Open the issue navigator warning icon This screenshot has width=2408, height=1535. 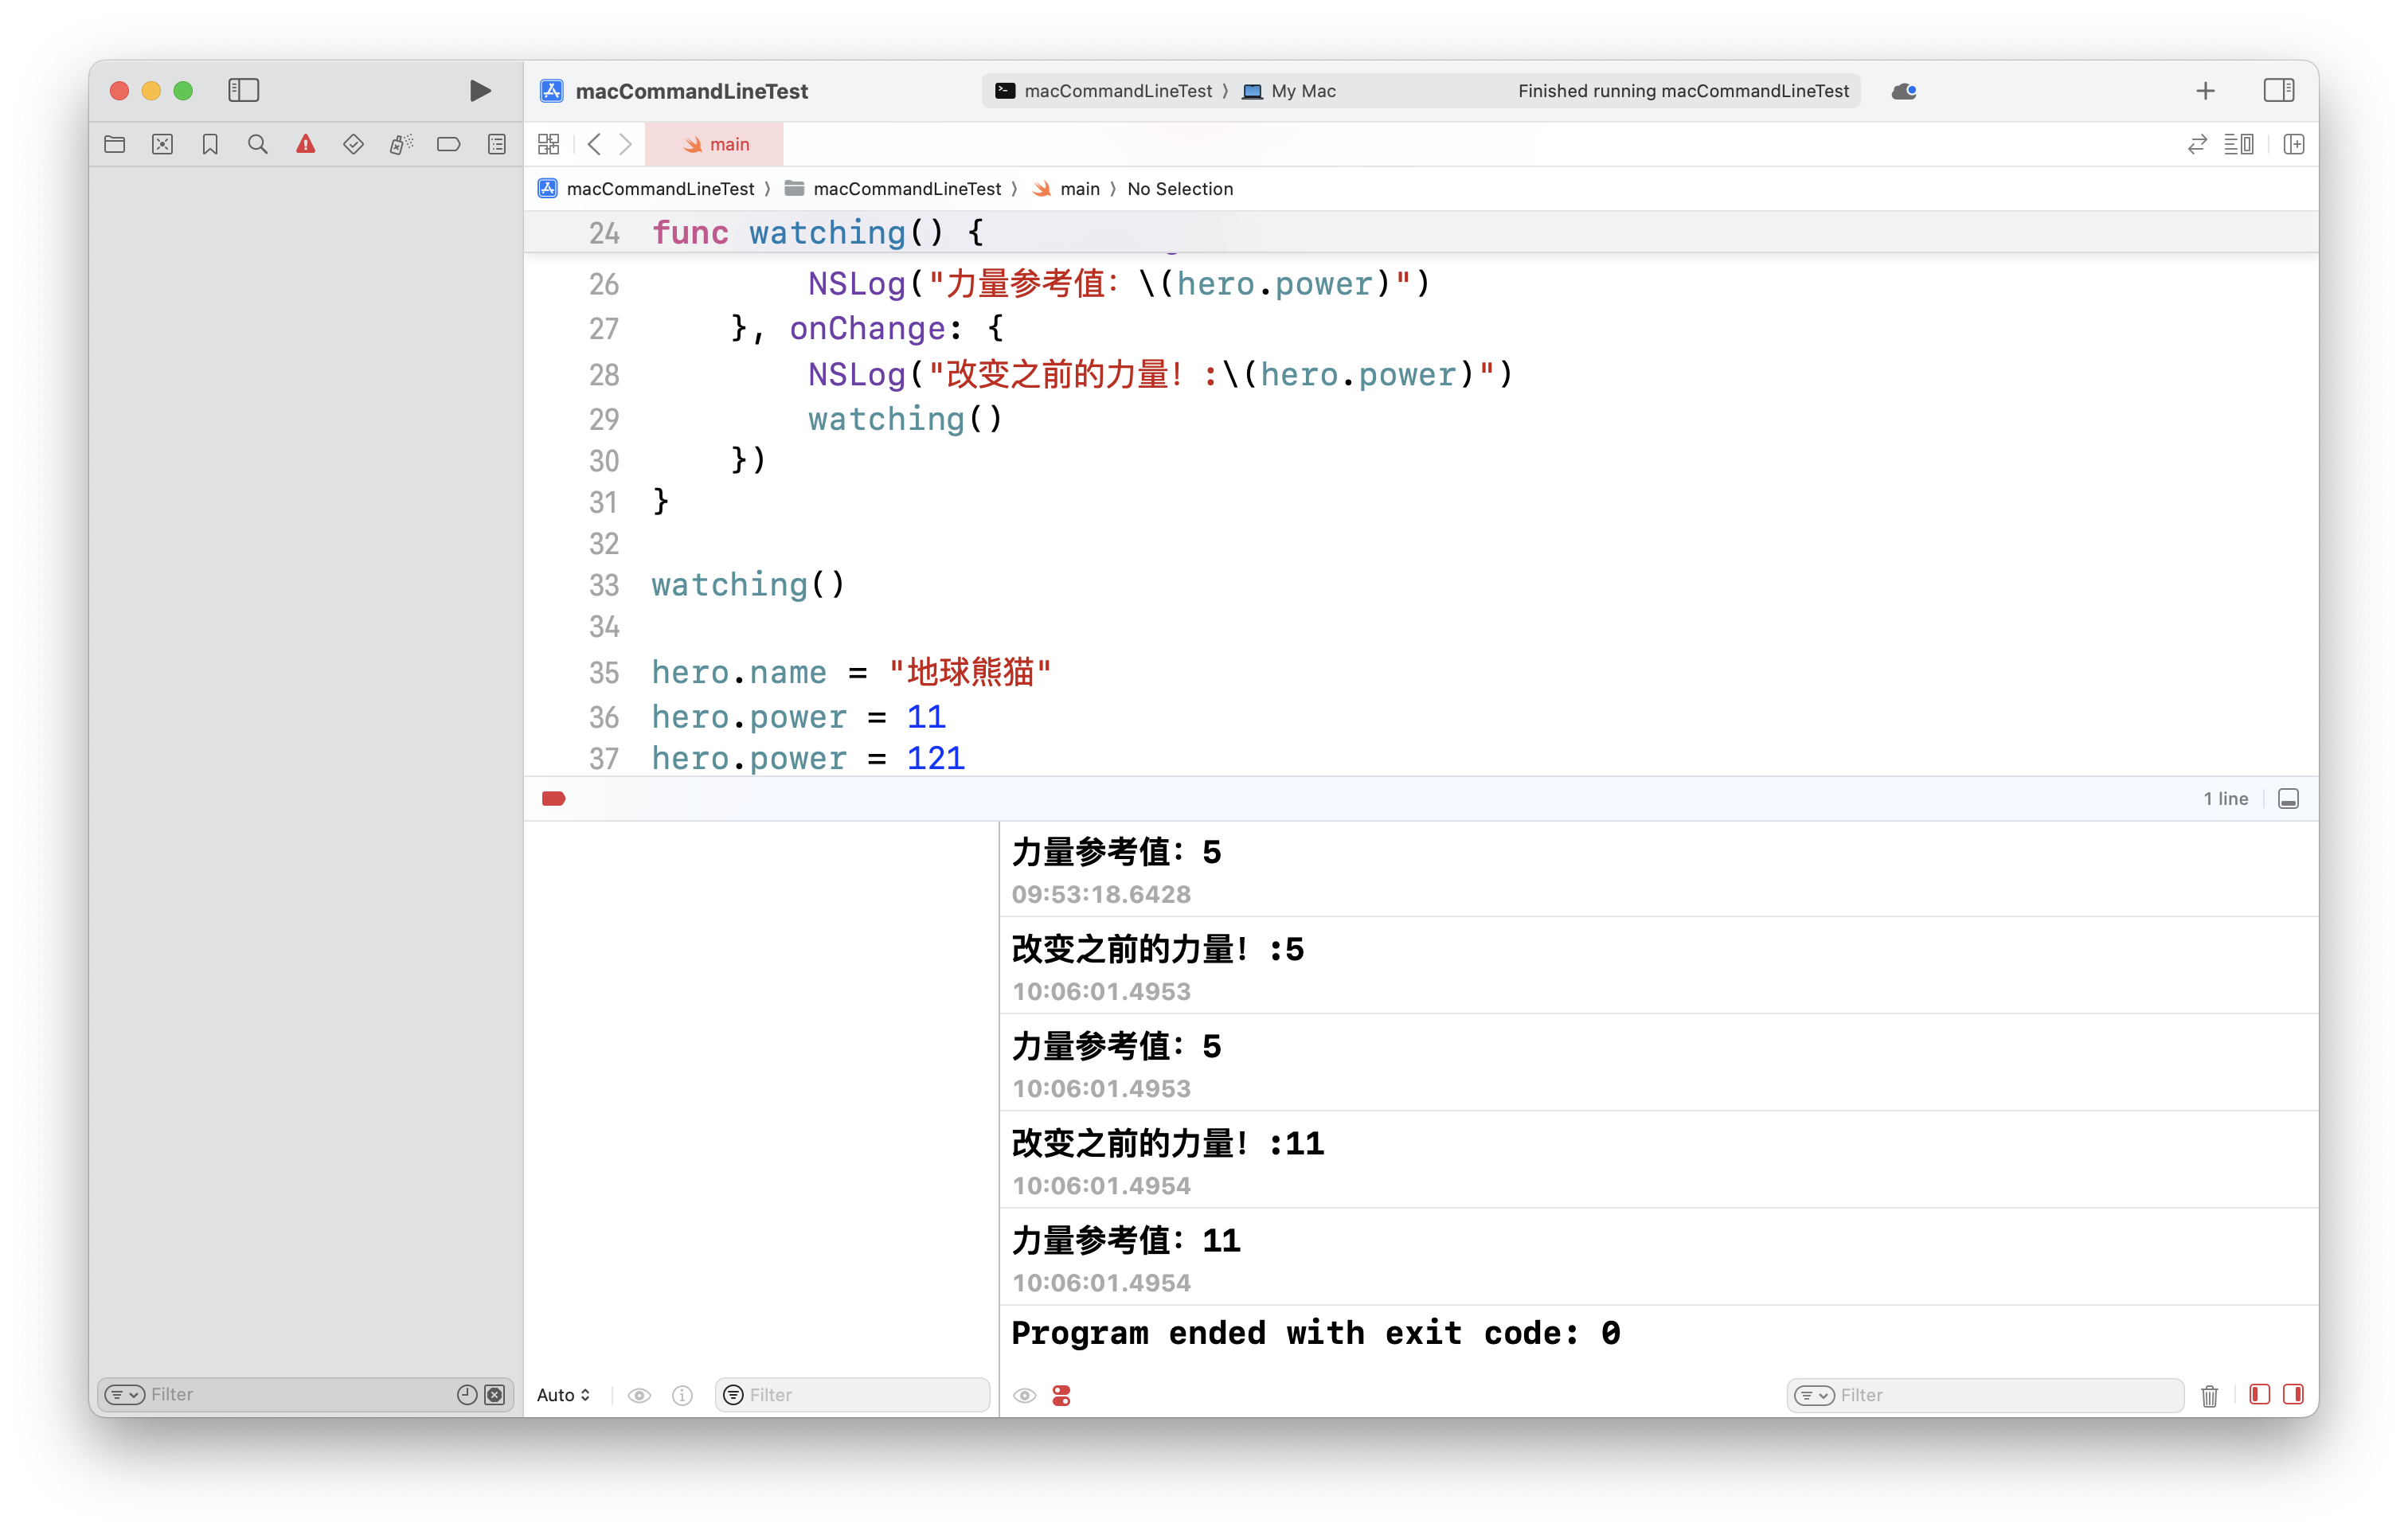pos(305,145)
